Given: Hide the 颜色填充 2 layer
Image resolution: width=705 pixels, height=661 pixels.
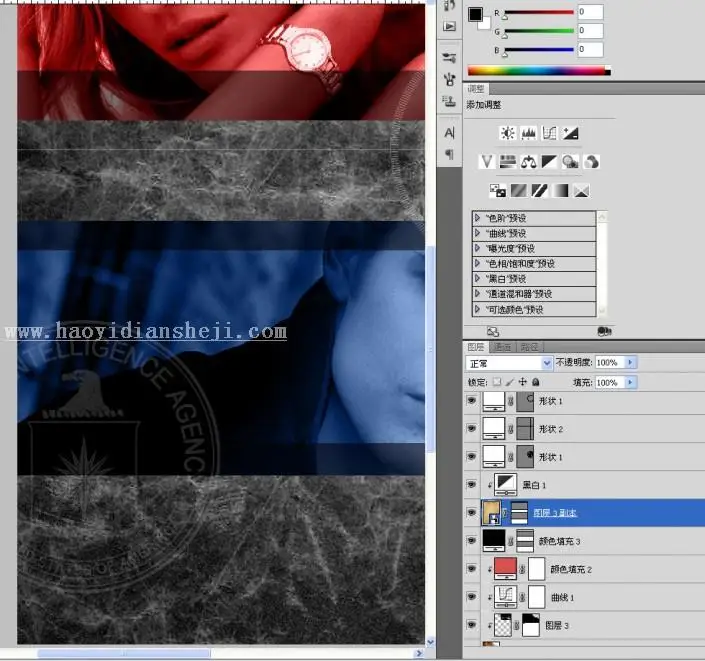Looking at the screenshot, I should pyautogui.click(x=471, y=568).
